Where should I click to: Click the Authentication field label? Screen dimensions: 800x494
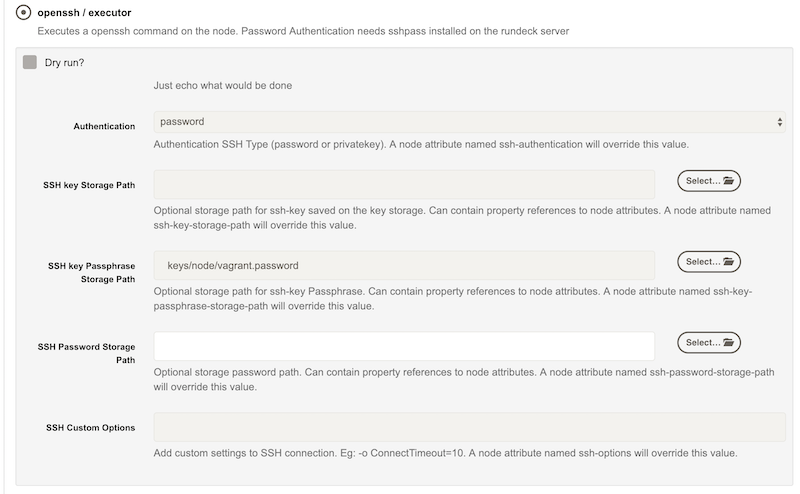pos(104,126)
